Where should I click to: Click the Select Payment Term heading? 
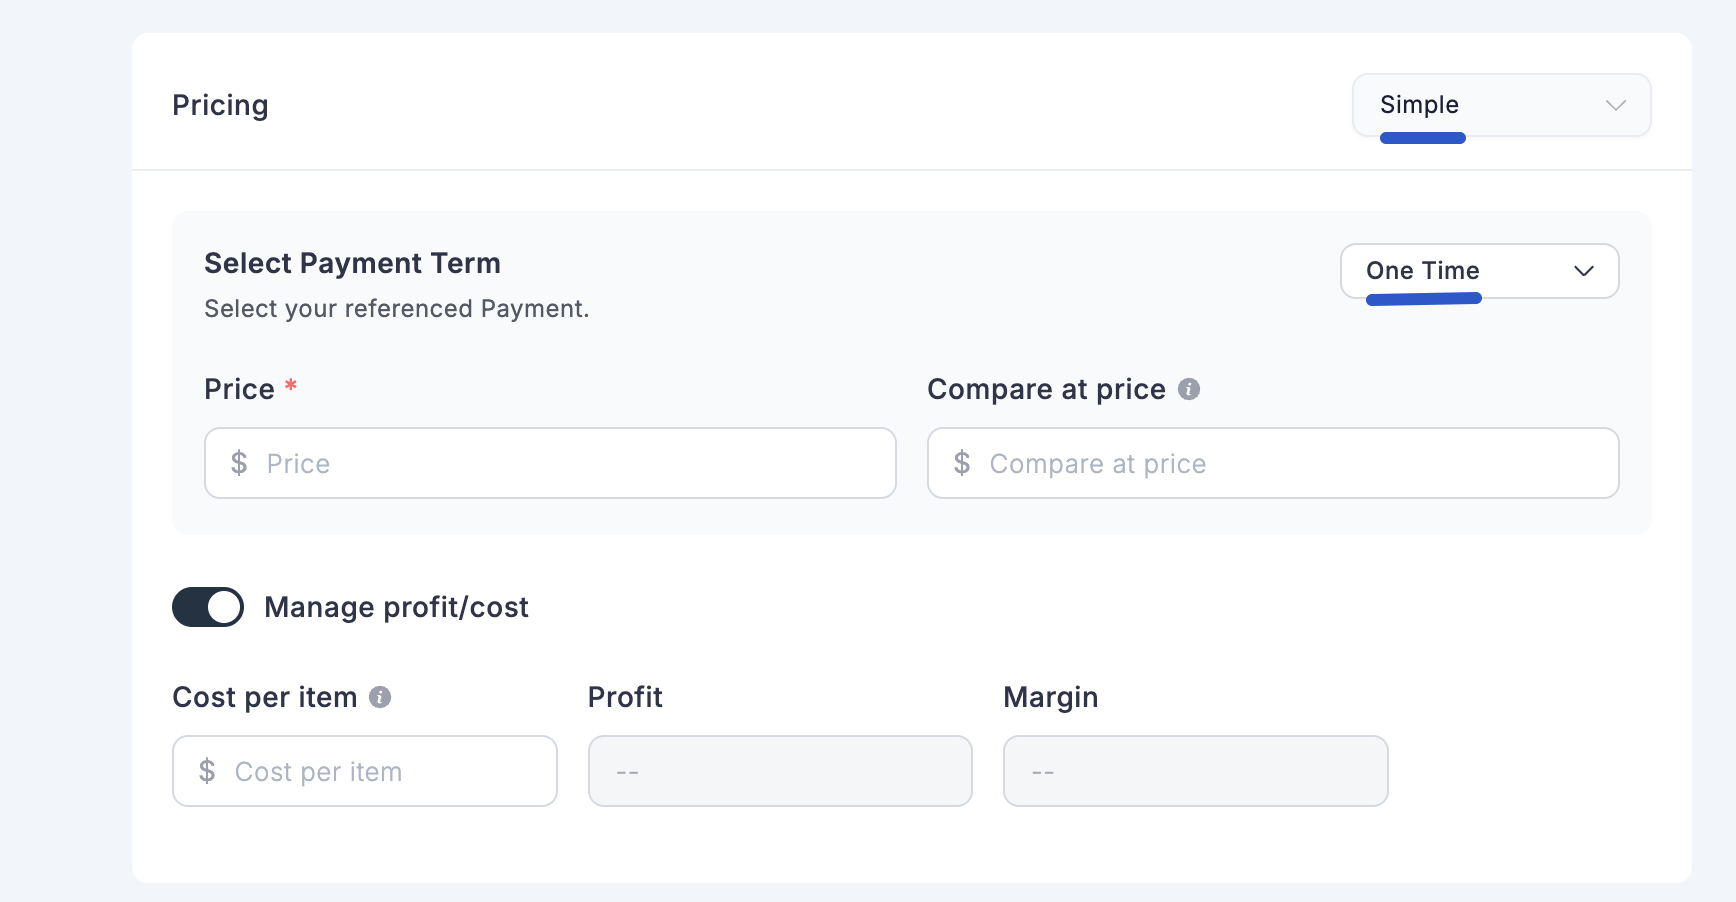point(352,263)
